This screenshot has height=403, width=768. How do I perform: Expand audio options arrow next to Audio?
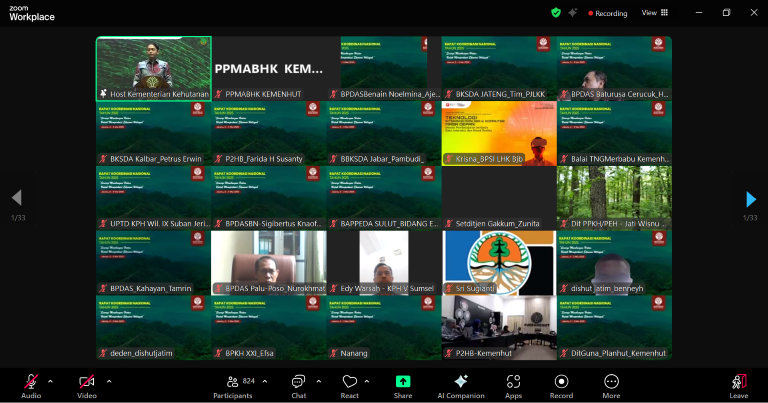53,380
